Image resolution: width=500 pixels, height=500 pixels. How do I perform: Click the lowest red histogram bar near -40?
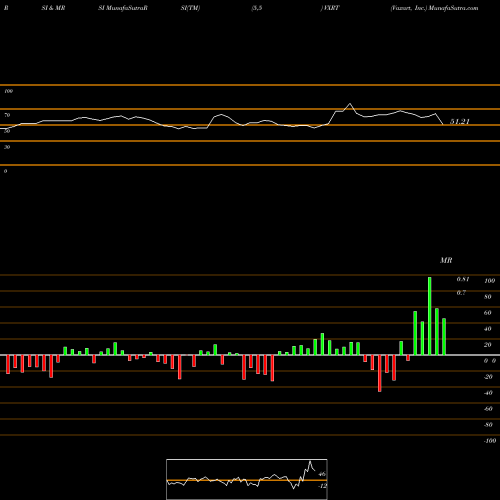click(380, 373)
